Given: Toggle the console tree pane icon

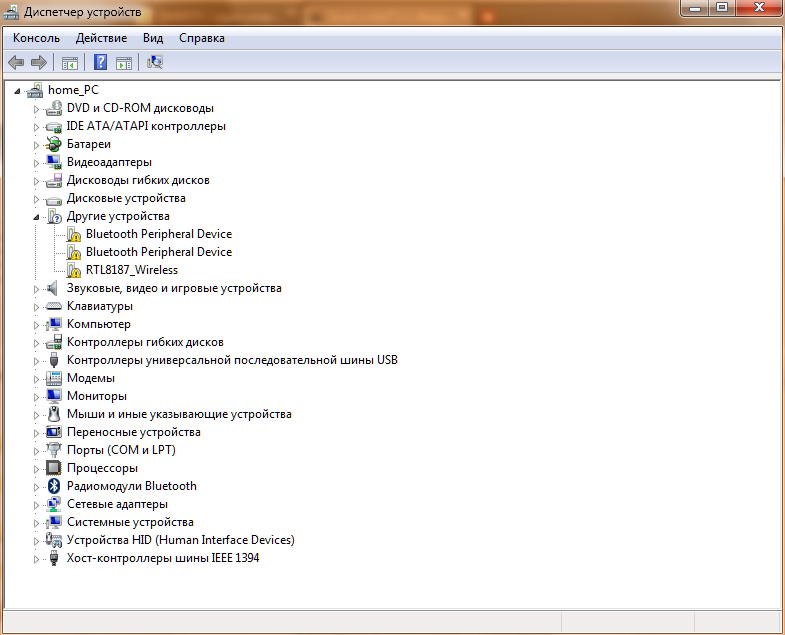Looking at the screenshot, I should [x=70, y=63].
